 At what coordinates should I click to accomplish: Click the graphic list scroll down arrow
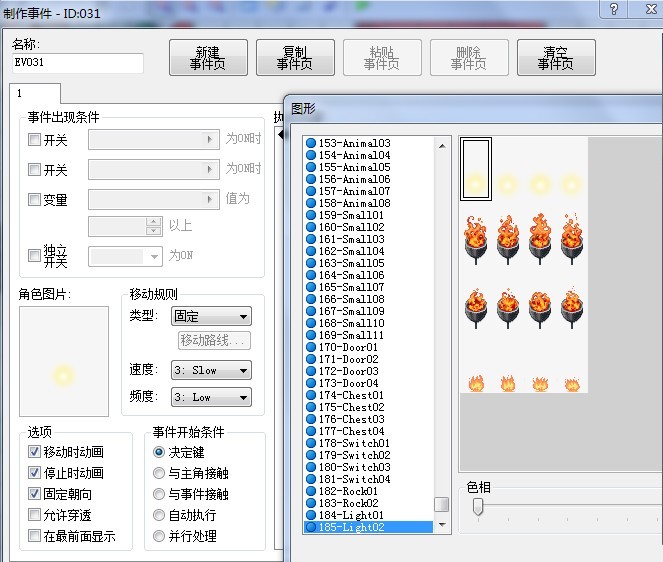[x=442, y=524]
